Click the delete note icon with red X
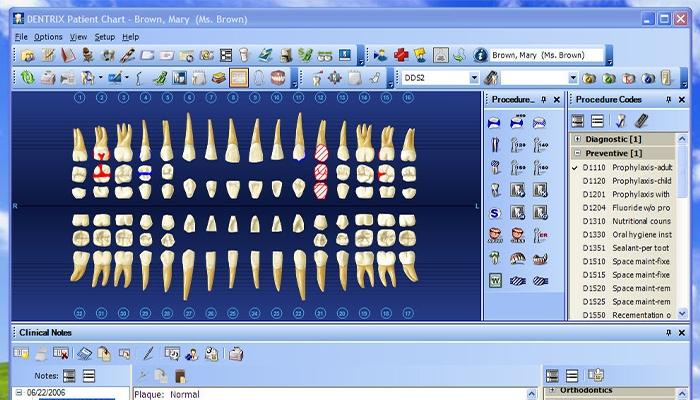Screen dimensions: 700x400 61,354
